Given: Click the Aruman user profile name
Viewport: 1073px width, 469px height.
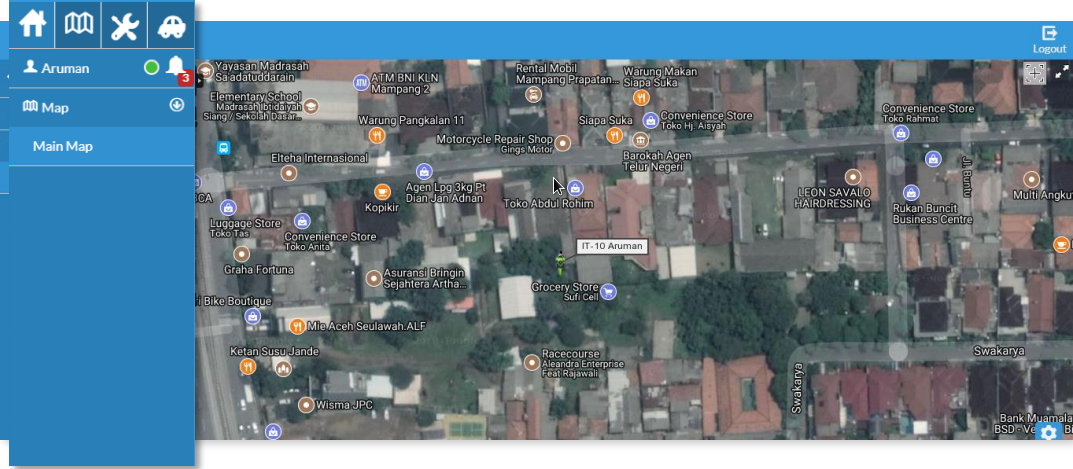Looking at the screenshot, I should click(65, 68).
